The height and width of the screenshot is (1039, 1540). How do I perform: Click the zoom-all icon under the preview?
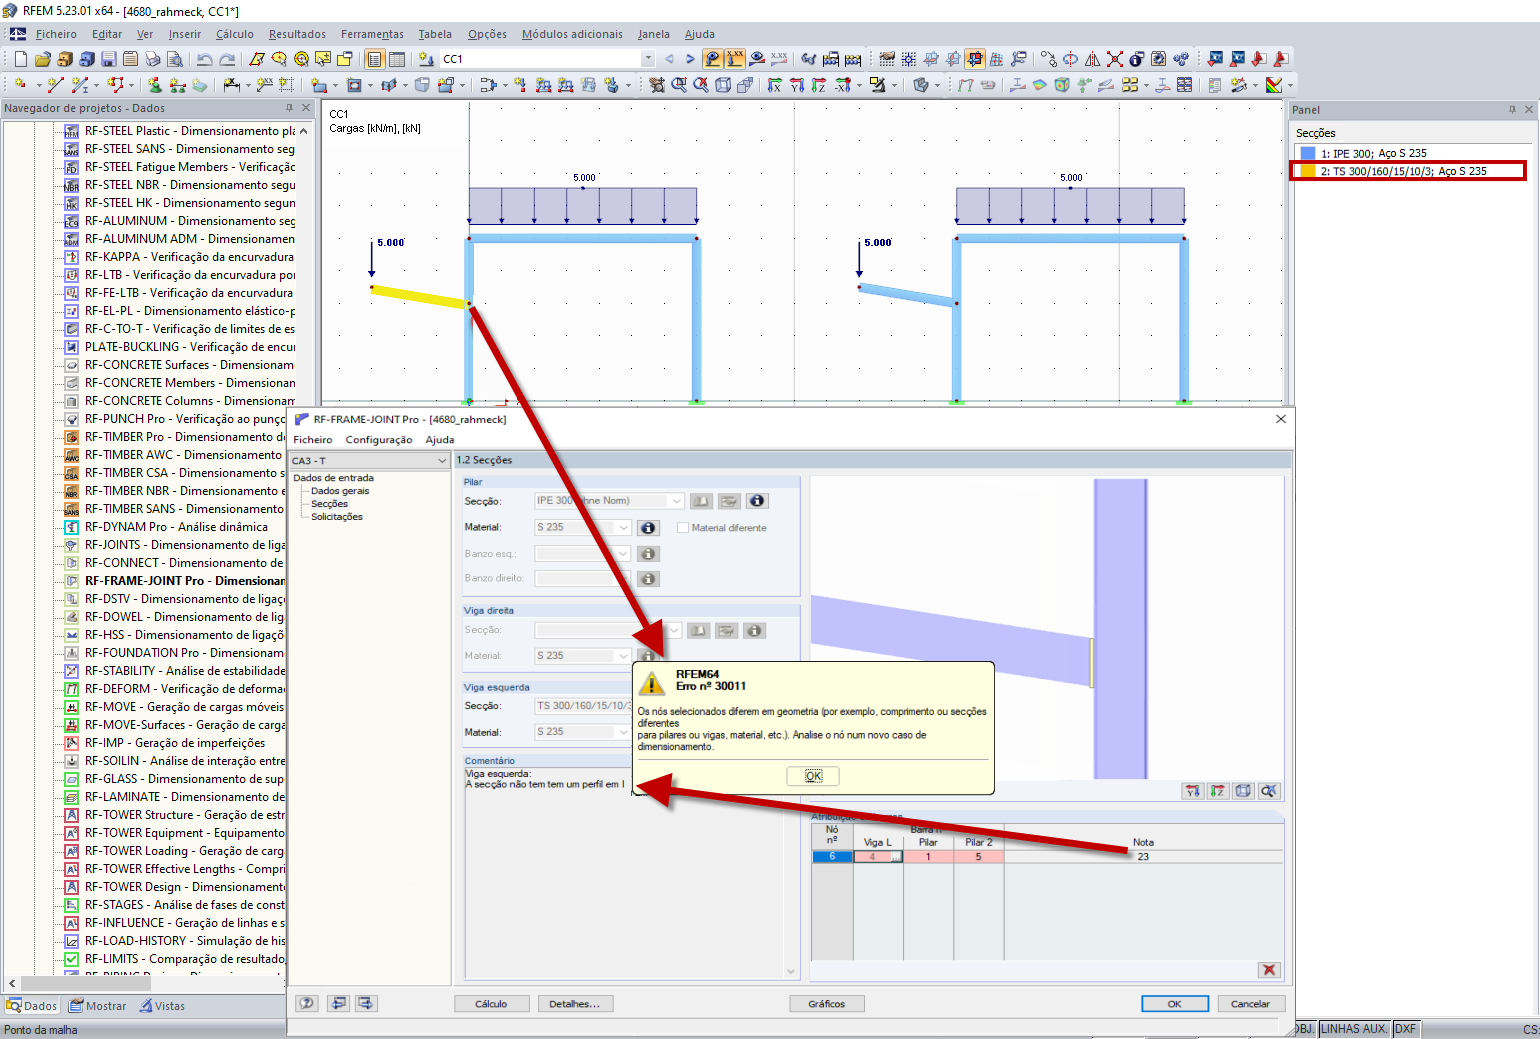coord(1269,791)
